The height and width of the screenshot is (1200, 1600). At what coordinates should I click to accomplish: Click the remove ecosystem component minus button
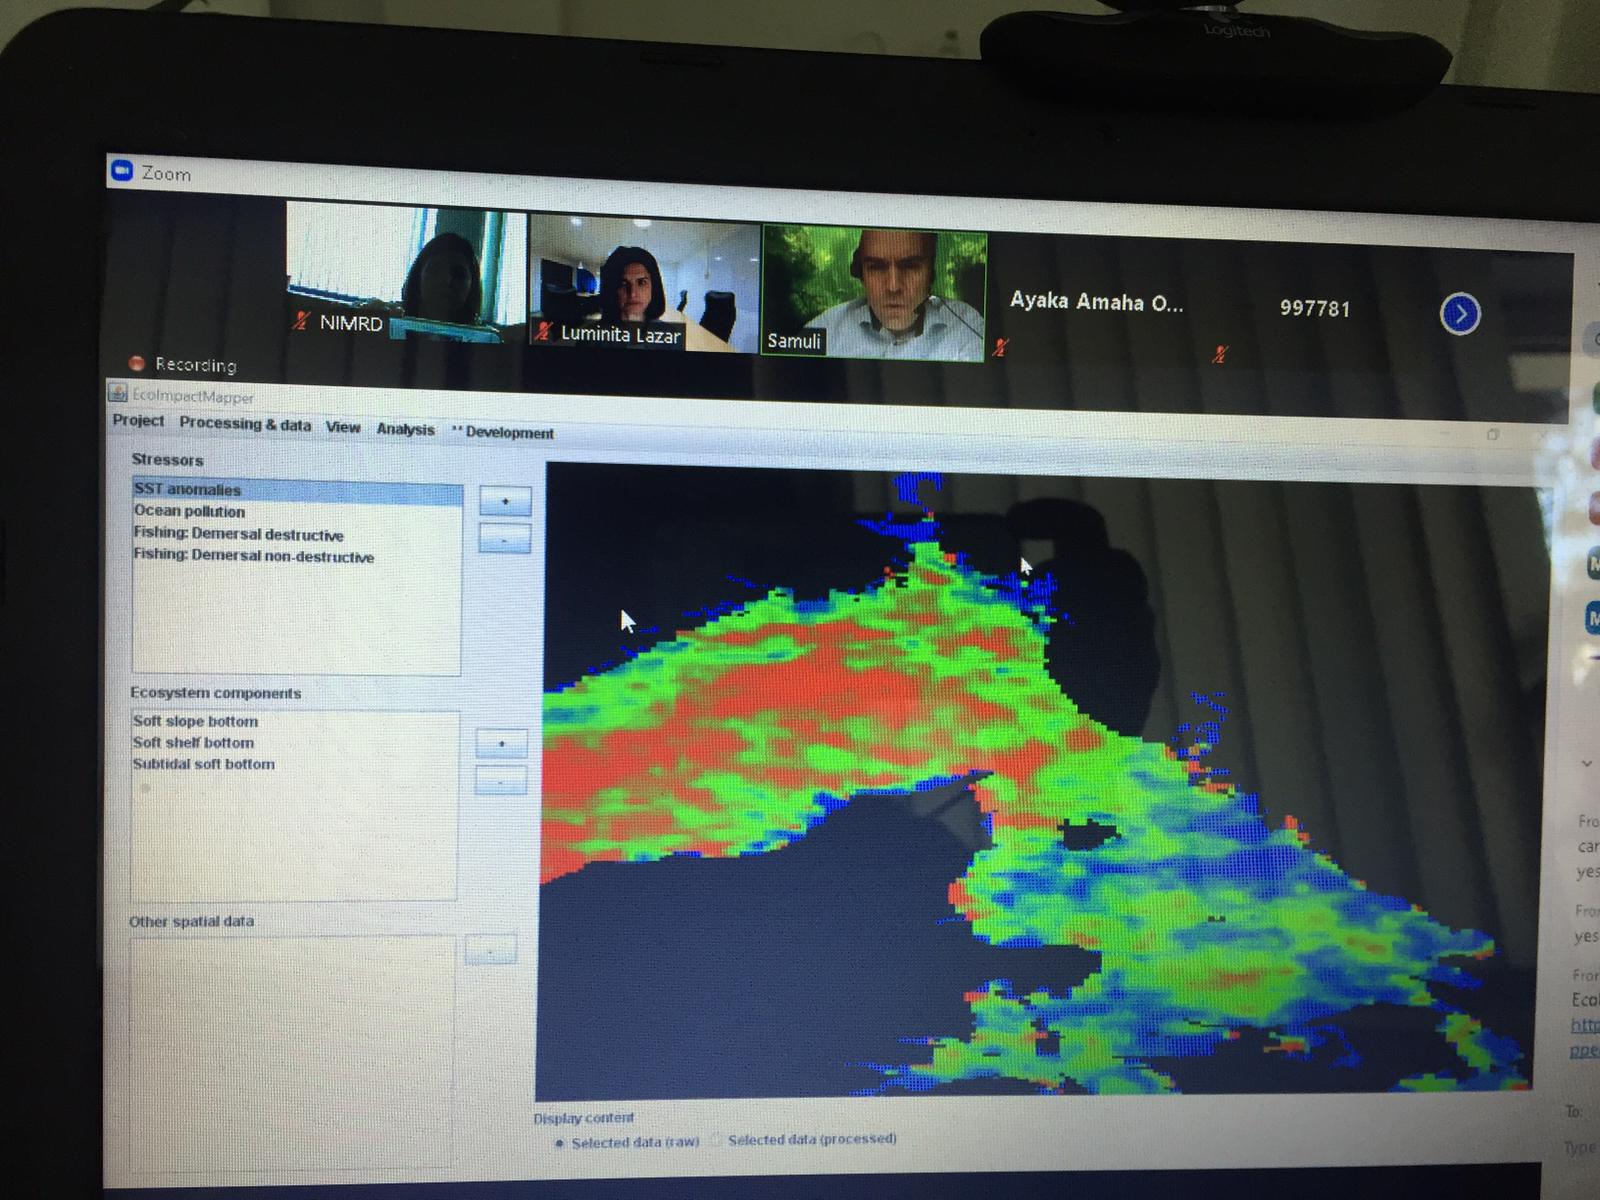(501, 781)
